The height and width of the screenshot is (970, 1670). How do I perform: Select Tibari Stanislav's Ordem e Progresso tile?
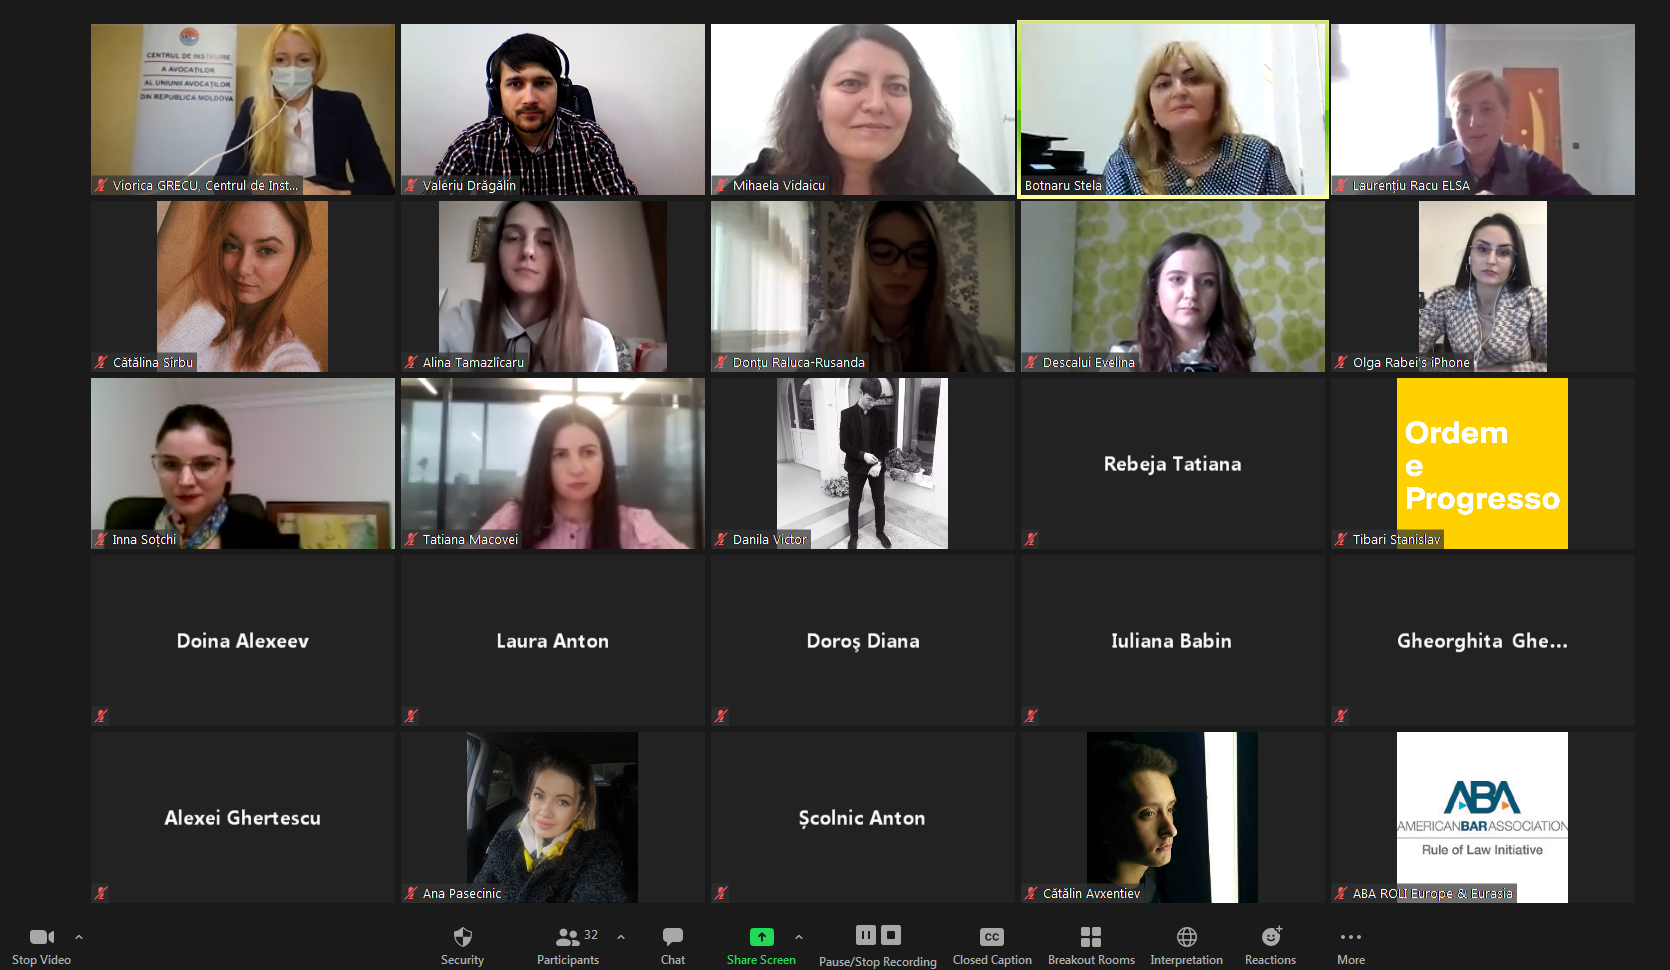[1483, 463]
